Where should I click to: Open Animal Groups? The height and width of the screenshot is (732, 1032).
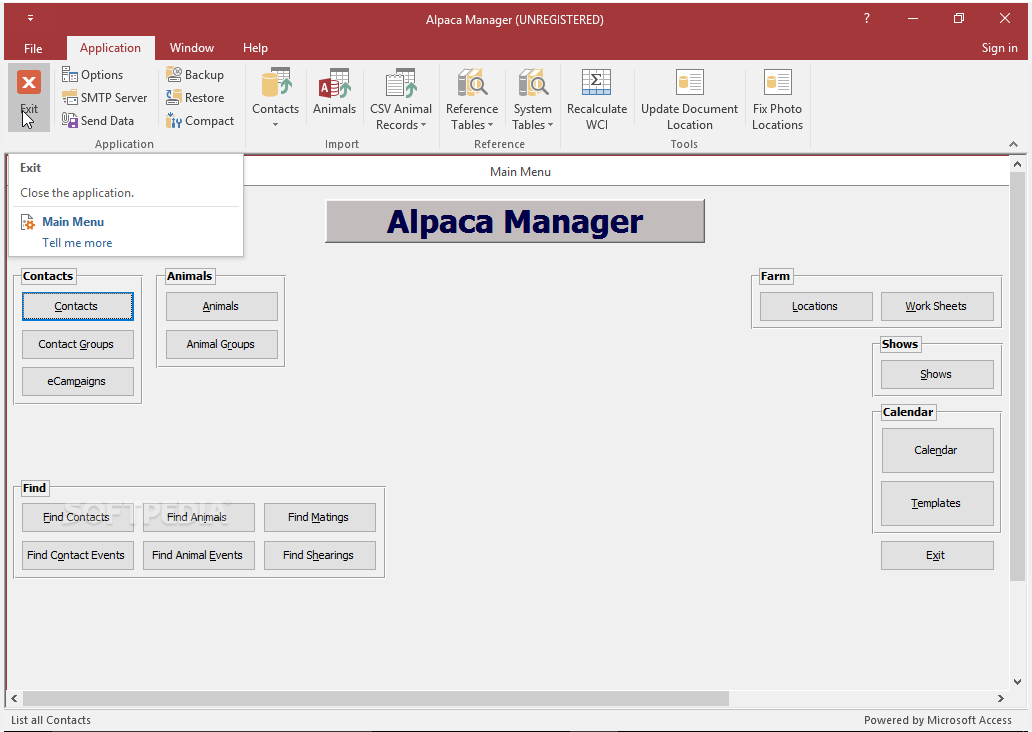coord(221,344)
